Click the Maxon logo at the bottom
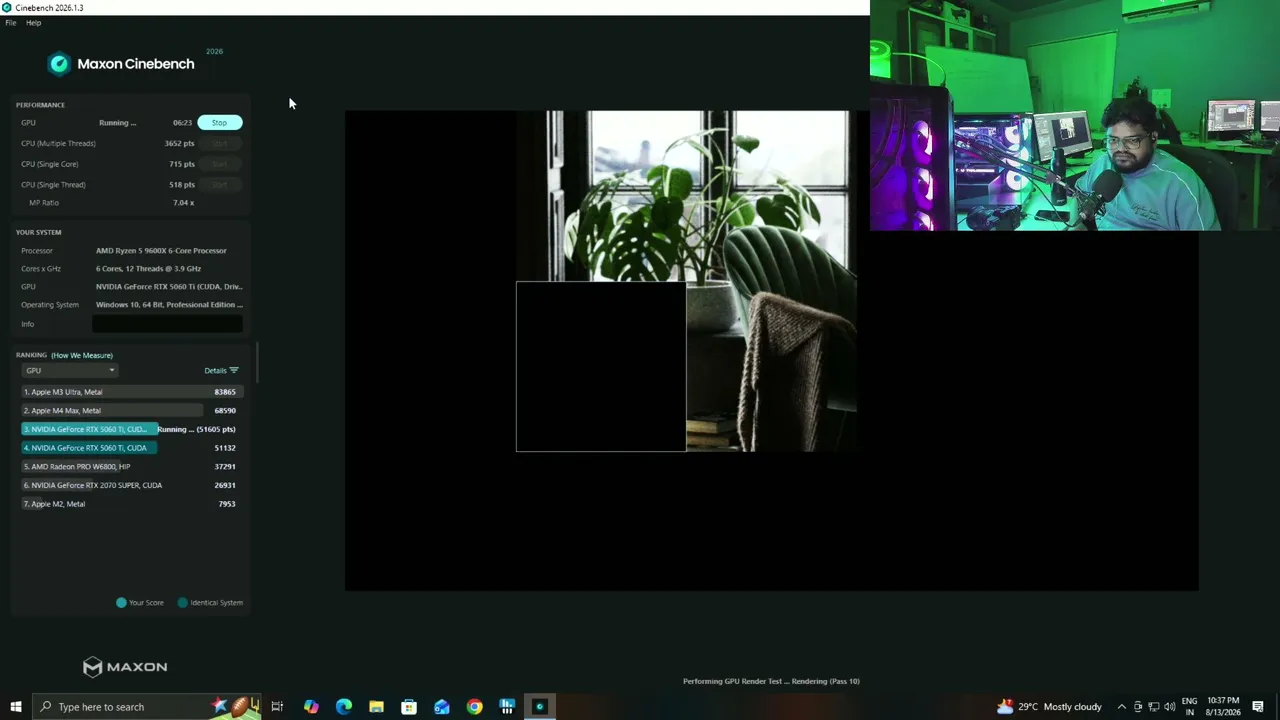Screen dimensions: 1280x720 click(125, 667)
